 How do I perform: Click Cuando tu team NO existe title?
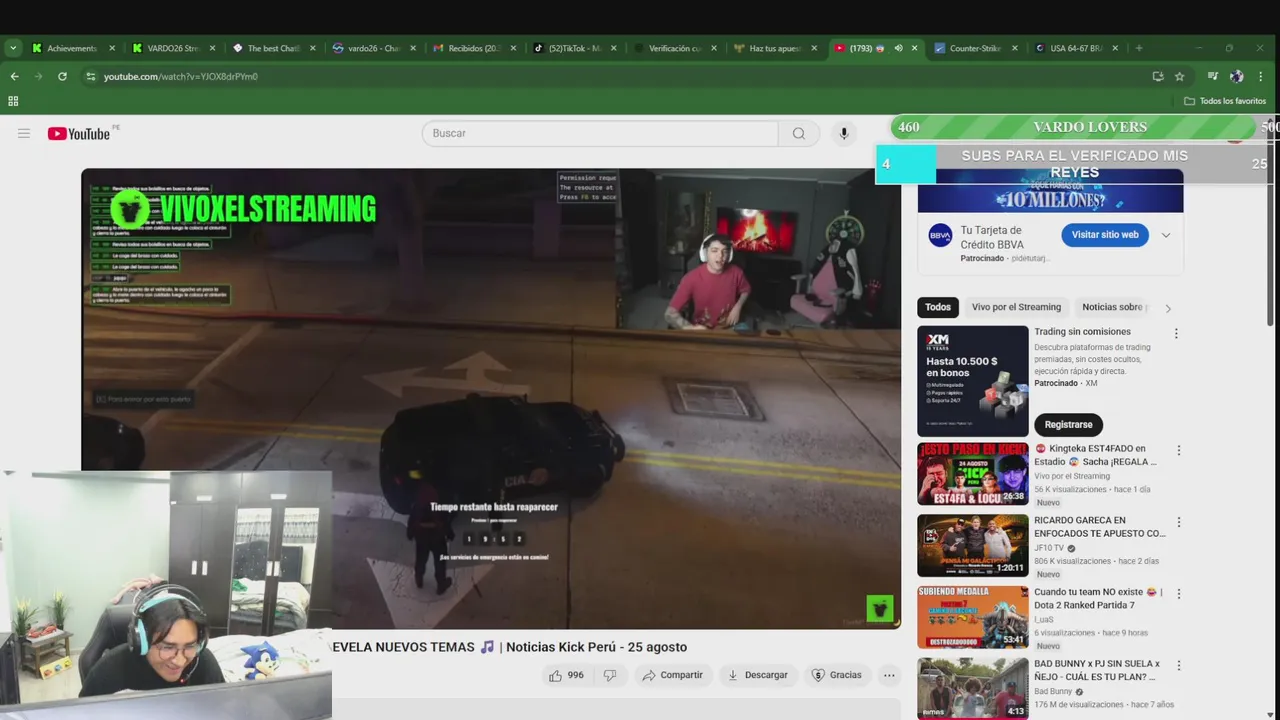pyautogui.click(x=1096, y=598)
